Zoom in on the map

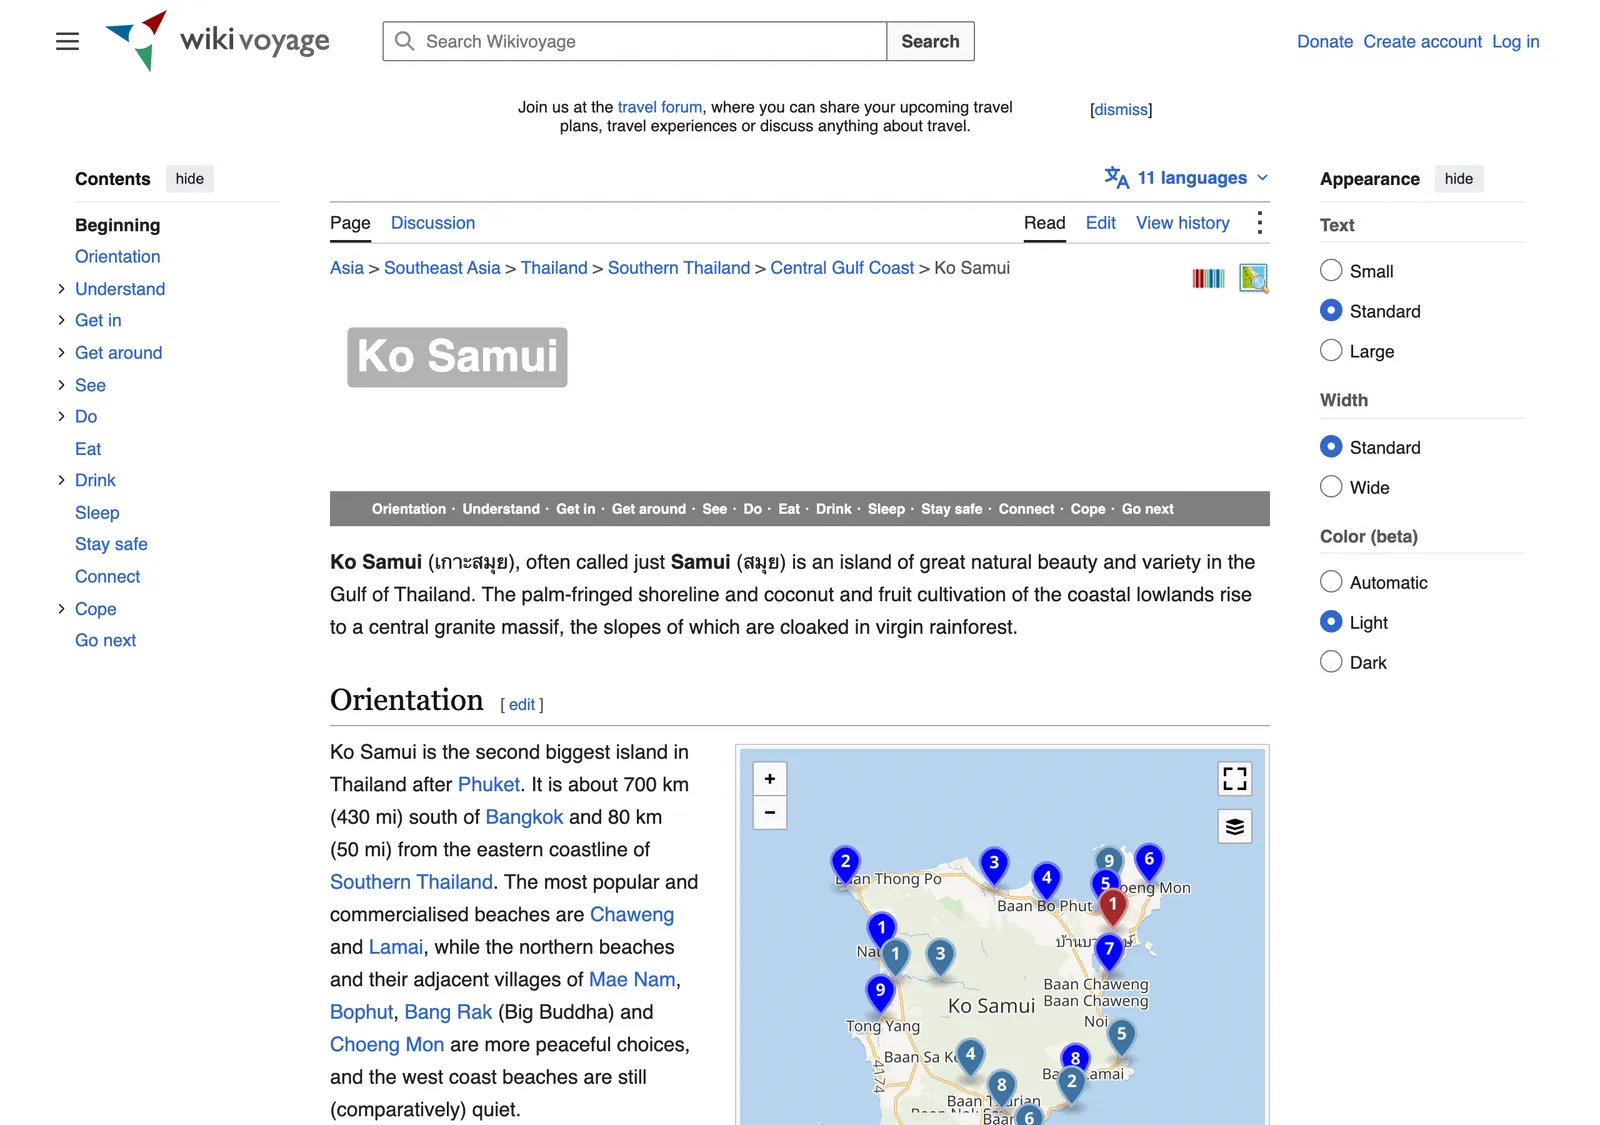pos(770,779)
